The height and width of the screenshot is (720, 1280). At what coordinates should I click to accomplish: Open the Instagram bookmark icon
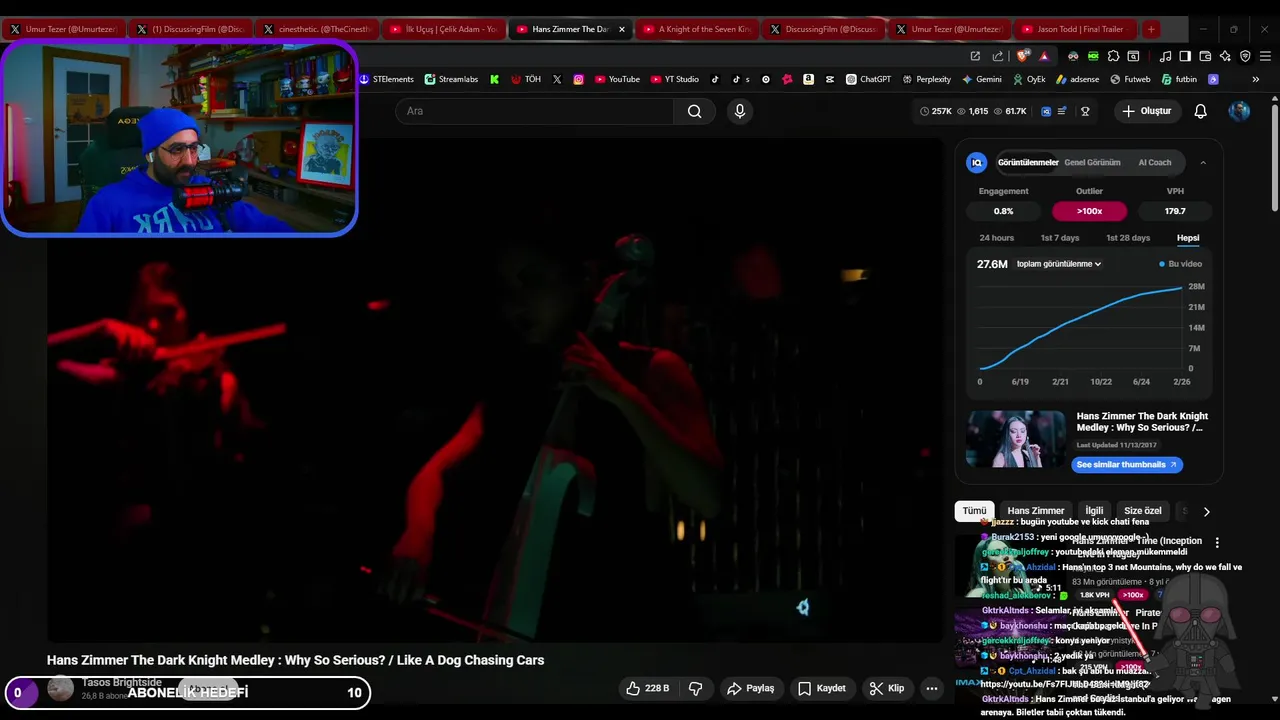click(x=578, y=79)
